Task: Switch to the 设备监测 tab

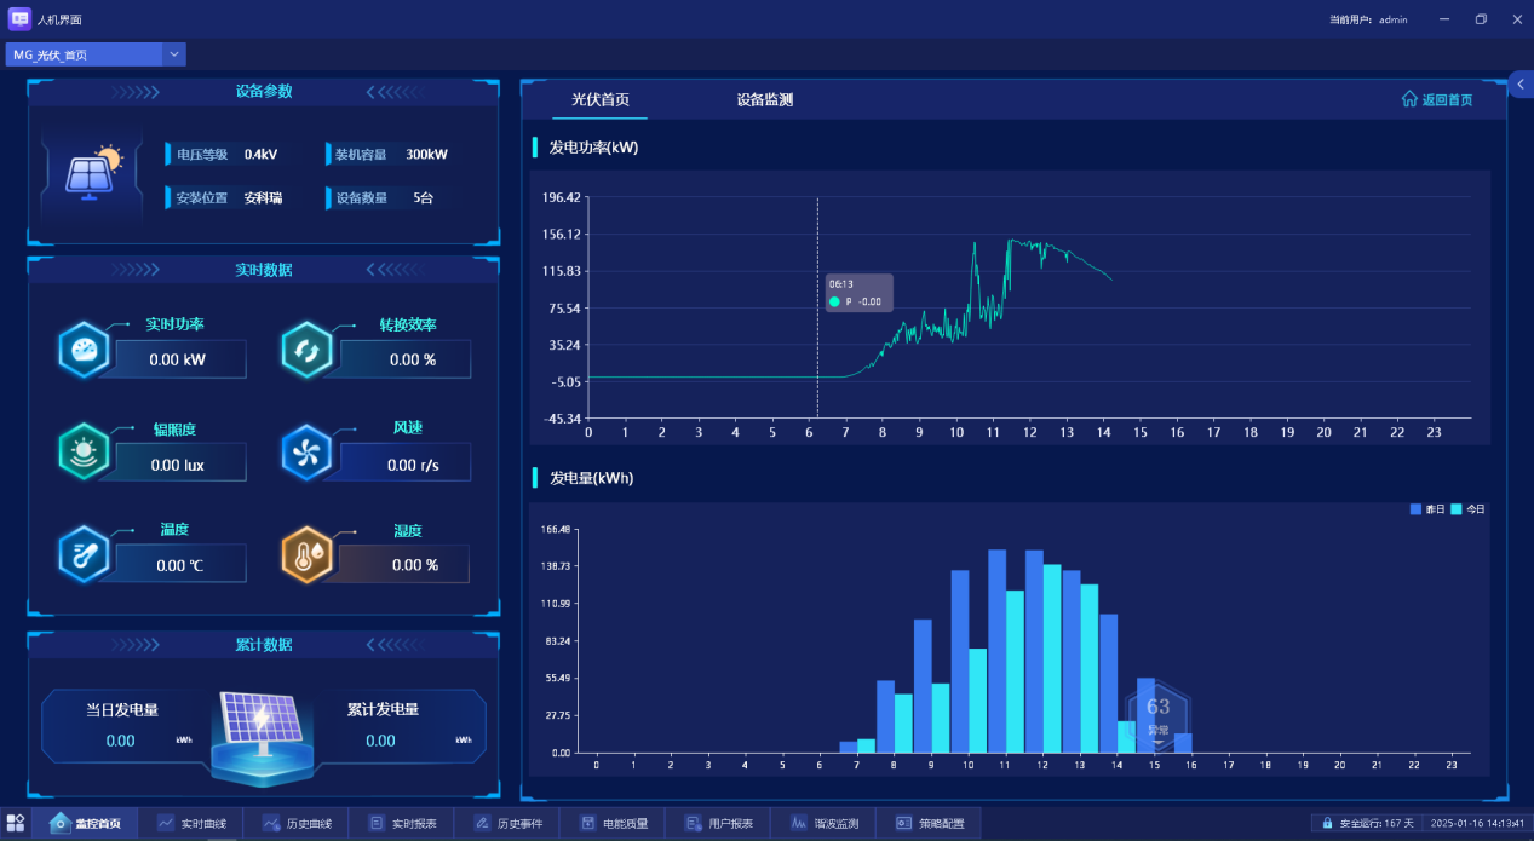Action: [765, 99]
